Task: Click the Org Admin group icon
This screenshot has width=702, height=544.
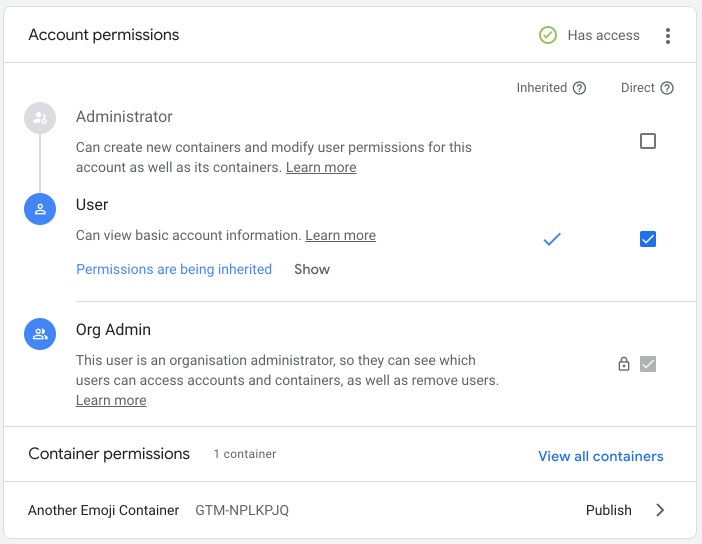Action: point(40,334)
